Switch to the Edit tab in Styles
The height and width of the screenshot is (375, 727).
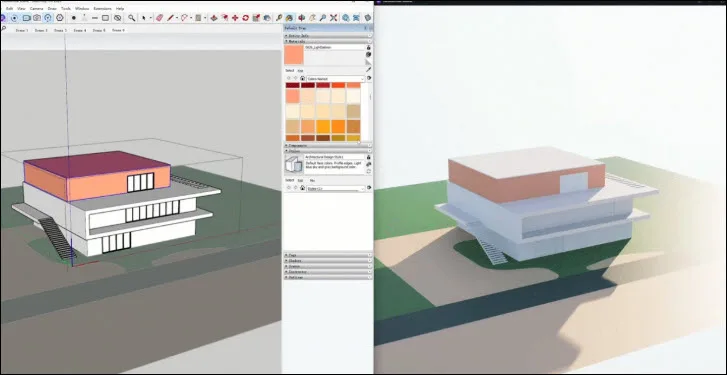[x=300, y=180]
